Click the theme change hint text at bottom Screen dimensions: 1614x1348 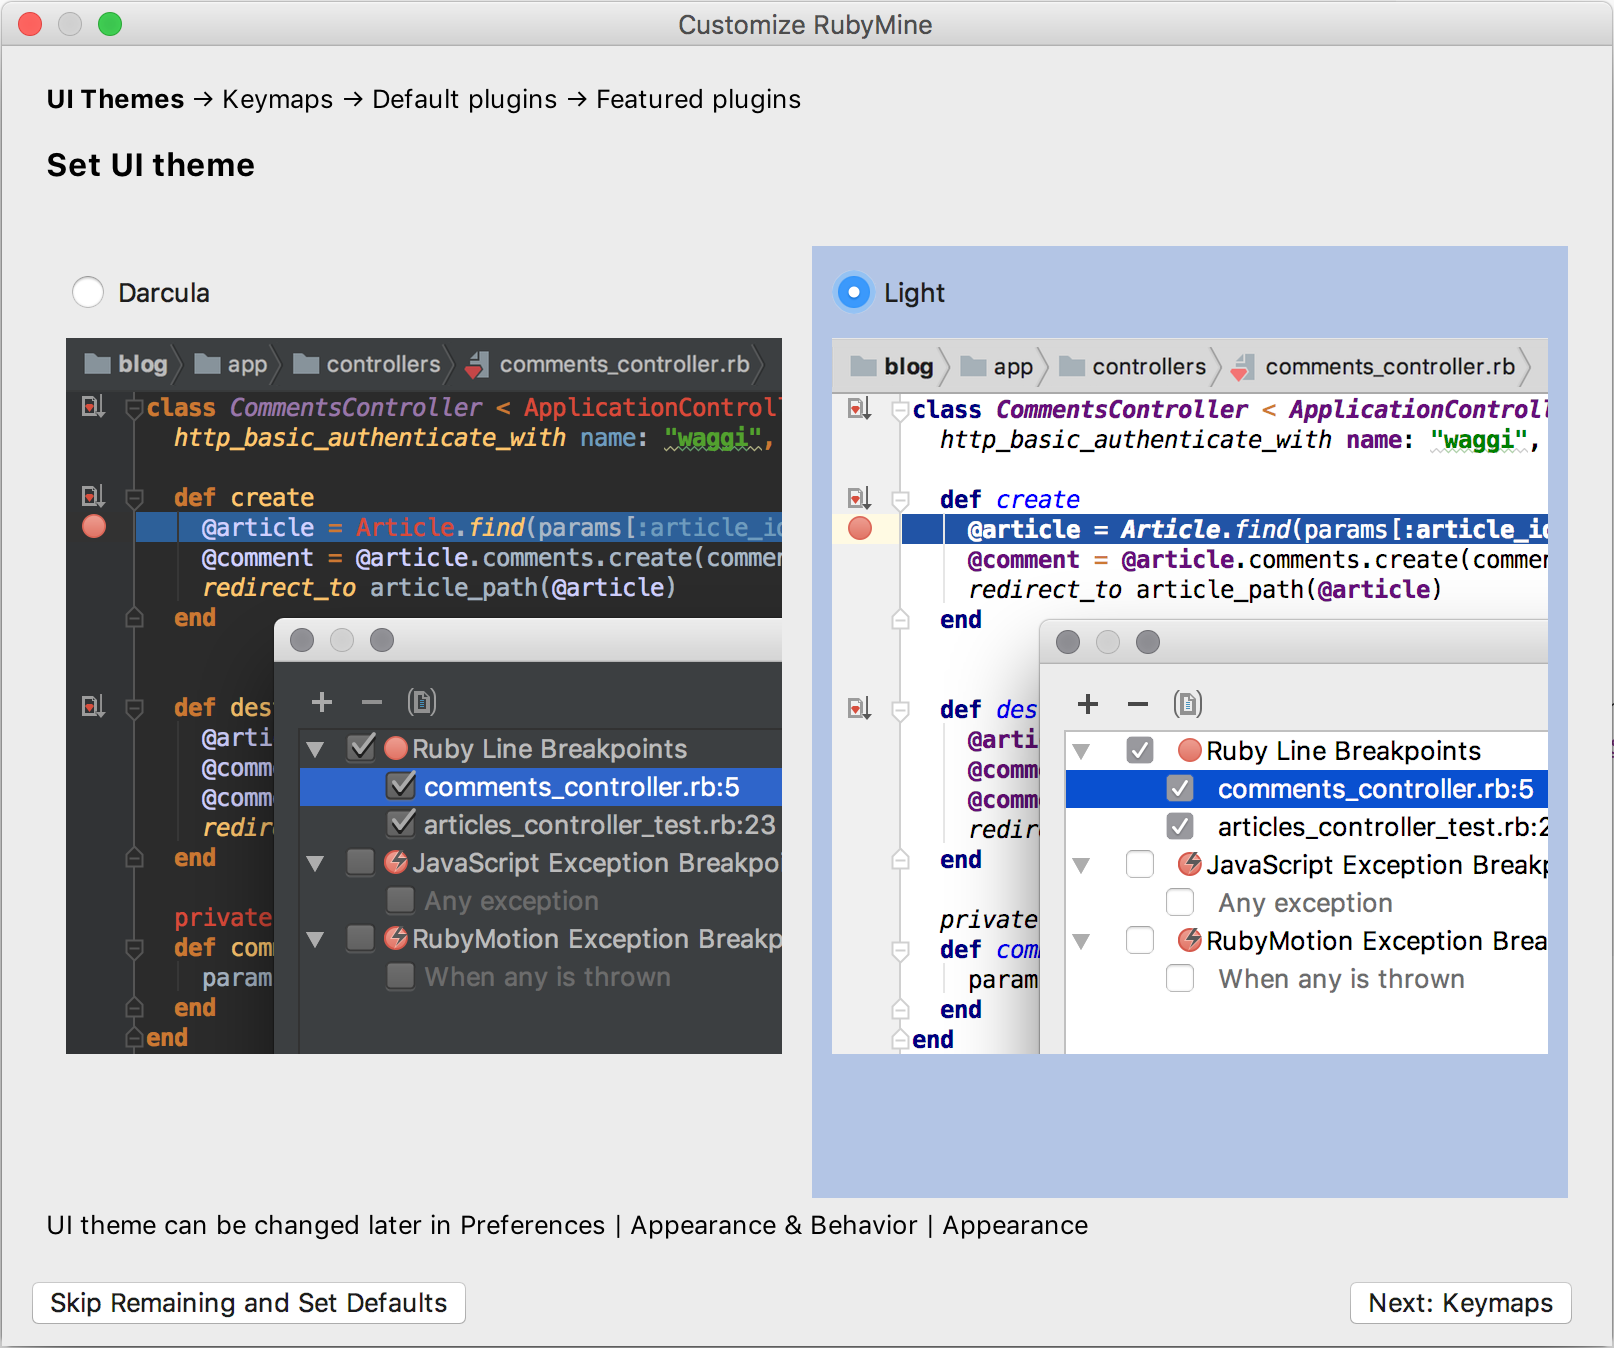tap(567, 1225)
